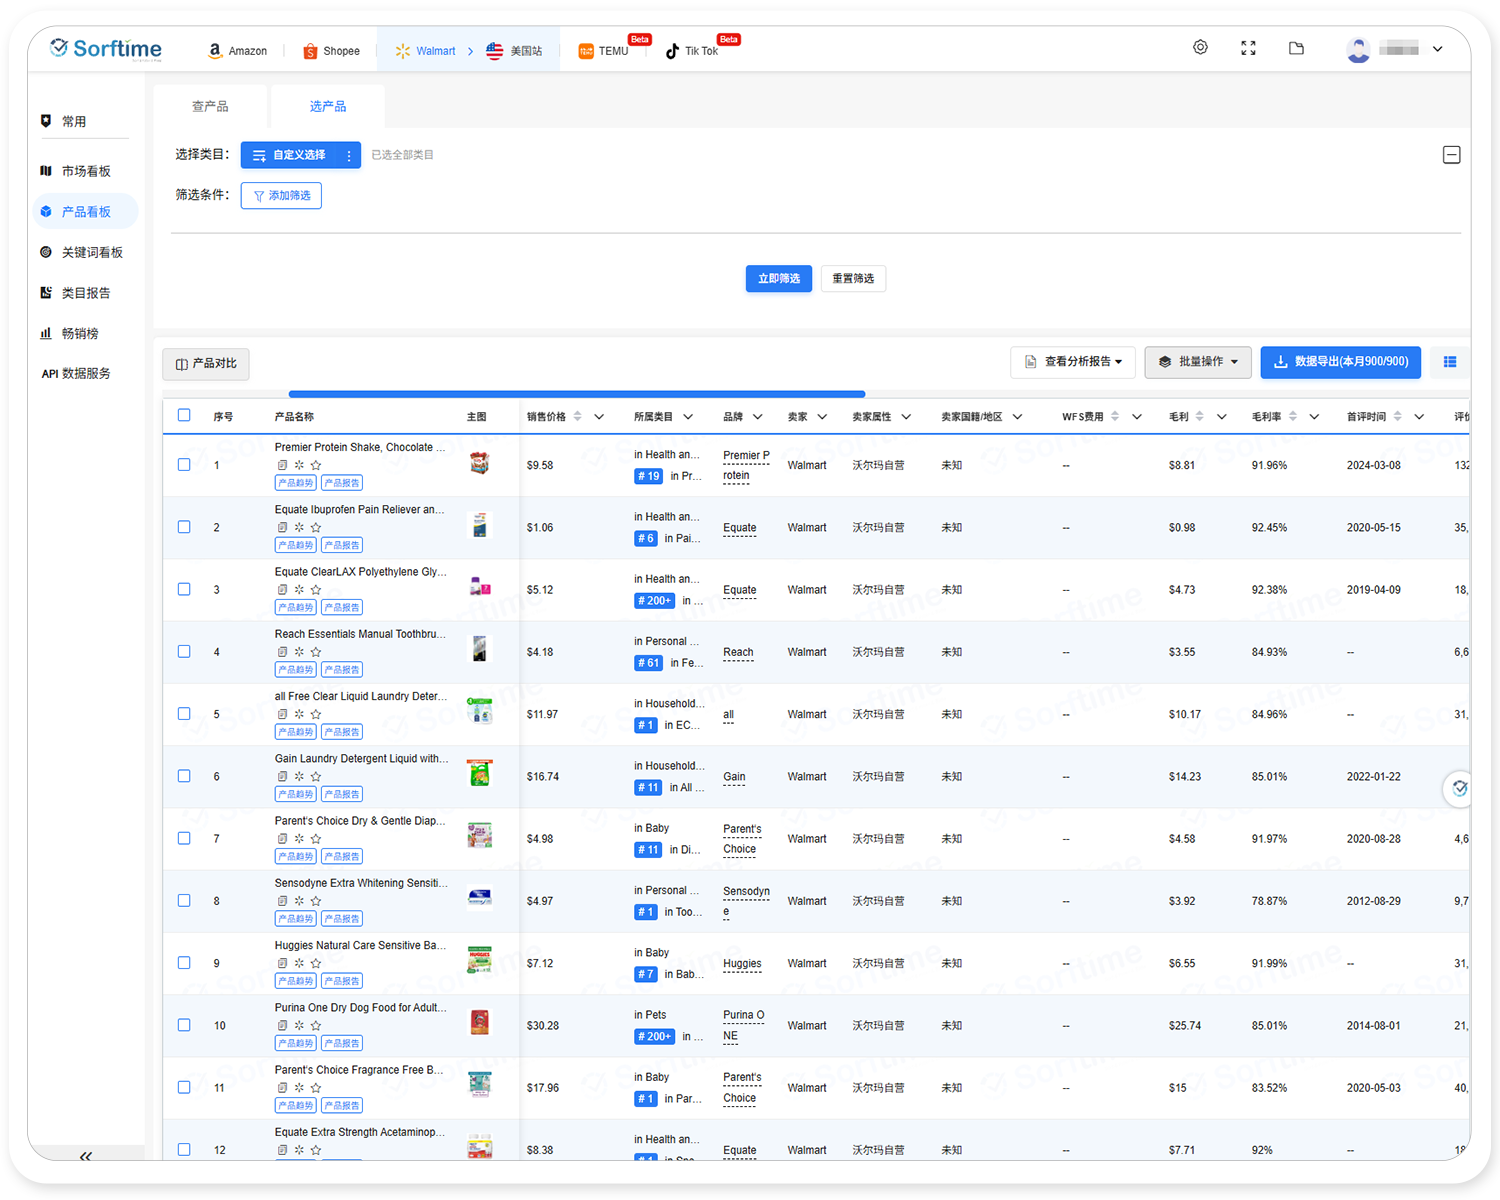Screen dimensions: 1500x1200
Task: Star the Premier Protein Shake product
Action: coord(316,465)
